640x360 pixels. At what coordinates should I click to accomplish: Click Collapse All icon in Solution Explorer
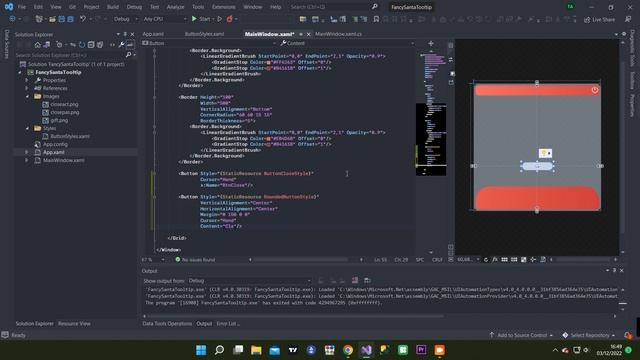(91, 44)
